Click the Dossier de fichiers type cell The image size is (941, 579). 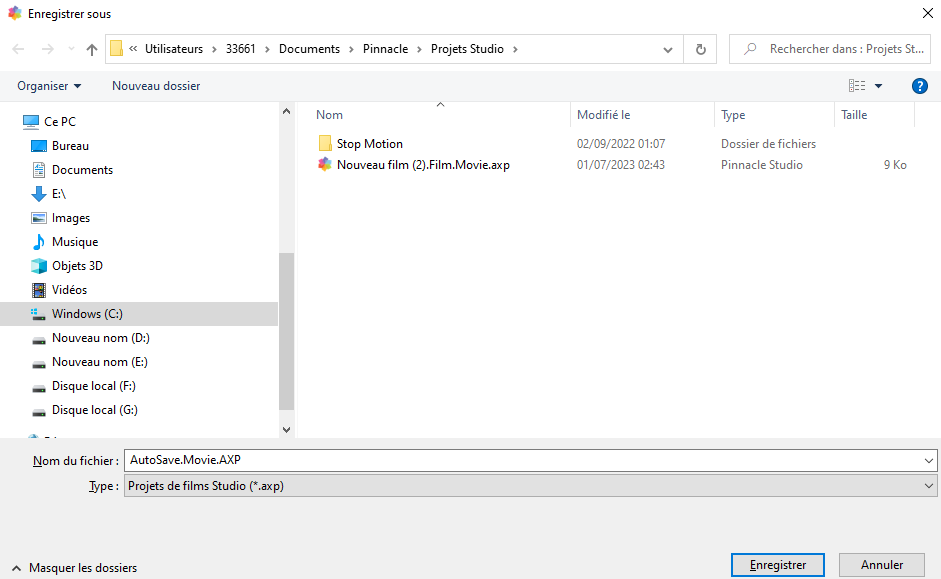point(768,144)
